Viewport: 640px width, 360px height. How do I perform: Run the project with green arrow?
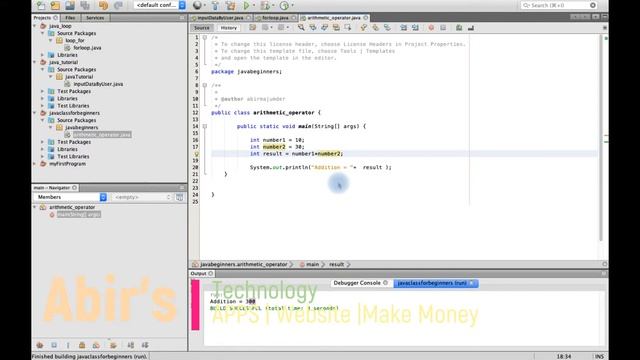pos(247,5)
